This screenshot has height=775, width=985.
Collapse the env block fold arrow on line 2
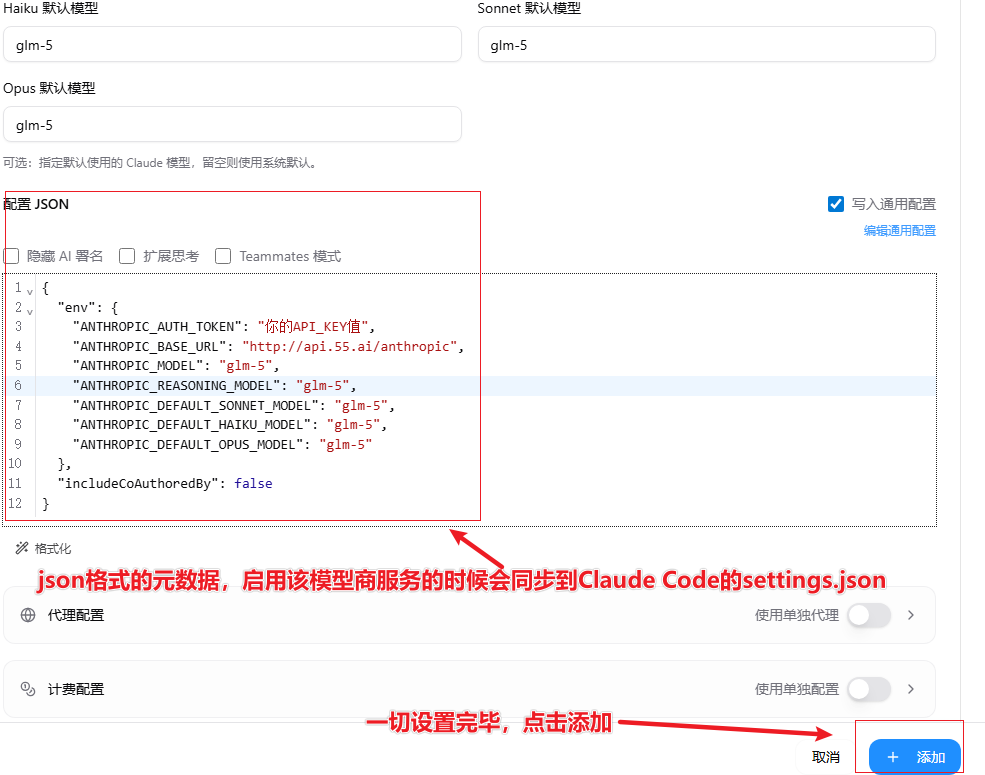(x=30, y=311)
